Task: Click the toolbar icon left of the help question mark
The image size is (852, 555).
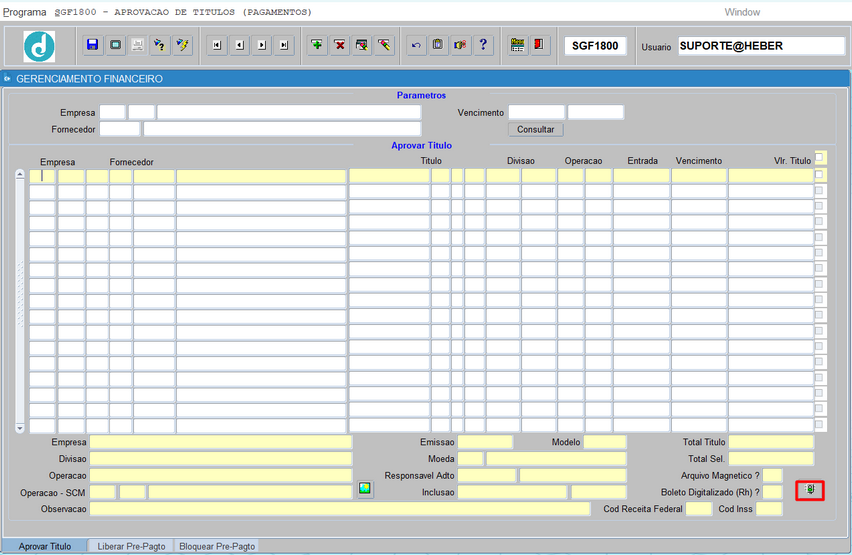Action: pos(460,45)
